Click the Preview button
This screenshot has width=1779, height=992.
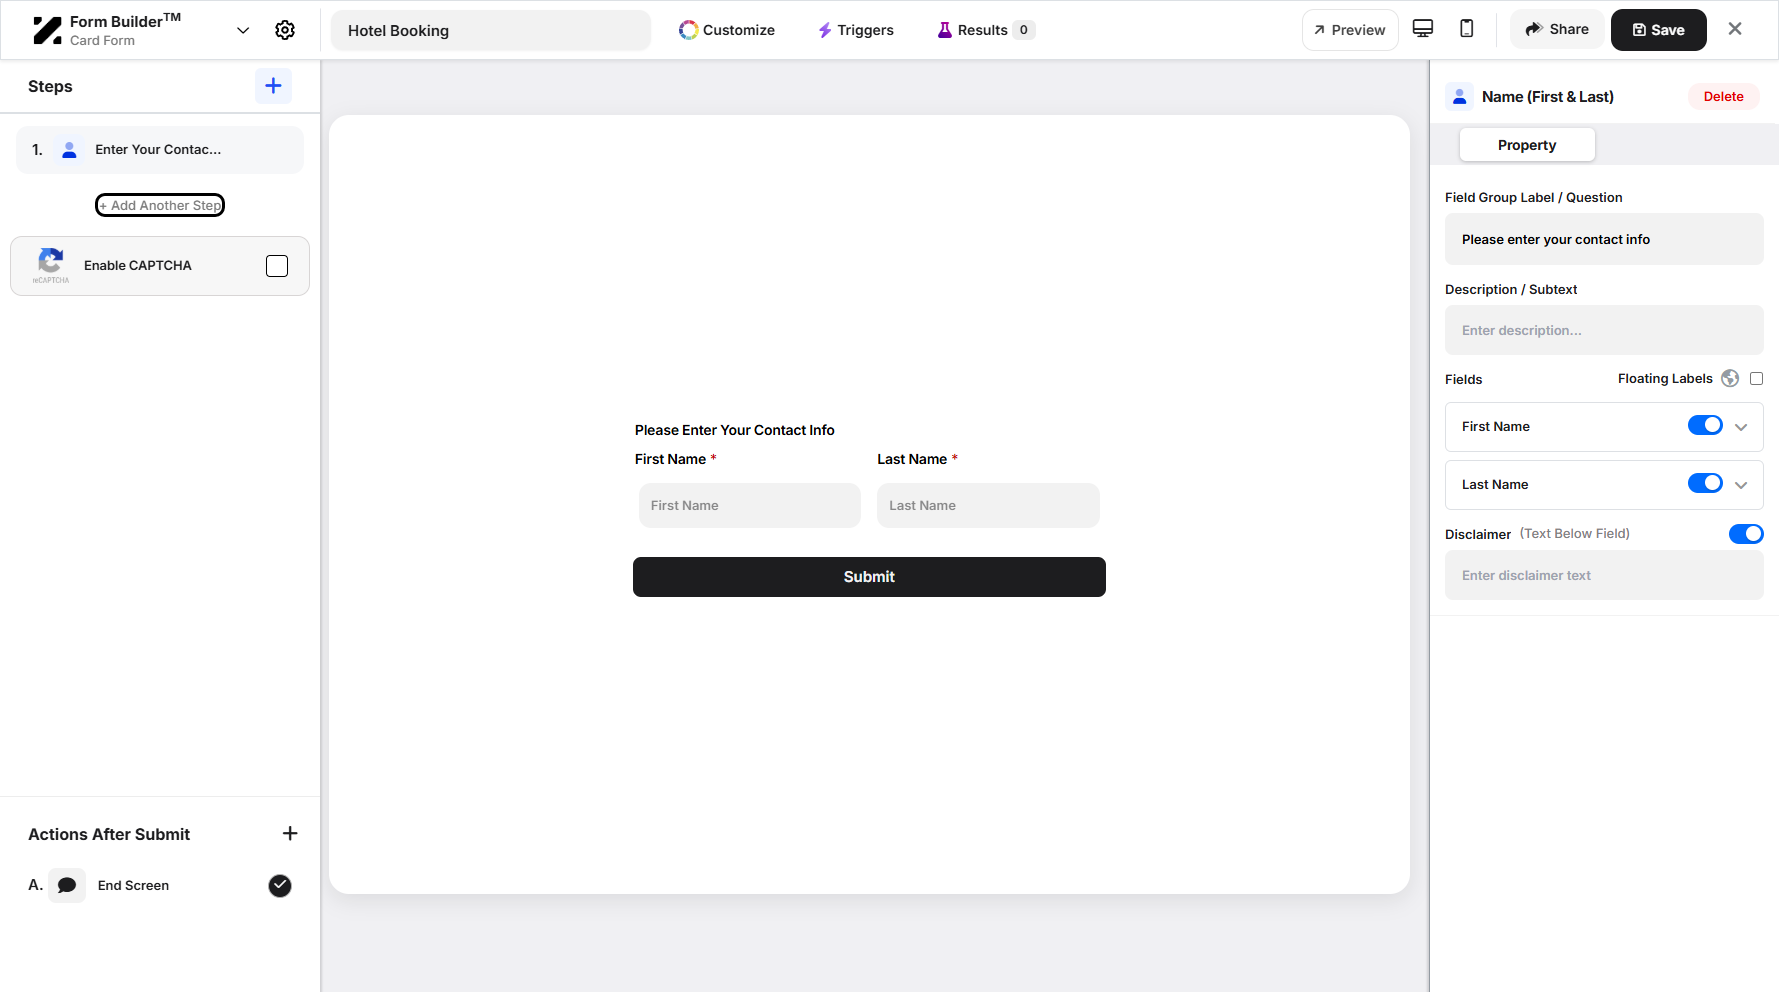(x=1350, y=30)
